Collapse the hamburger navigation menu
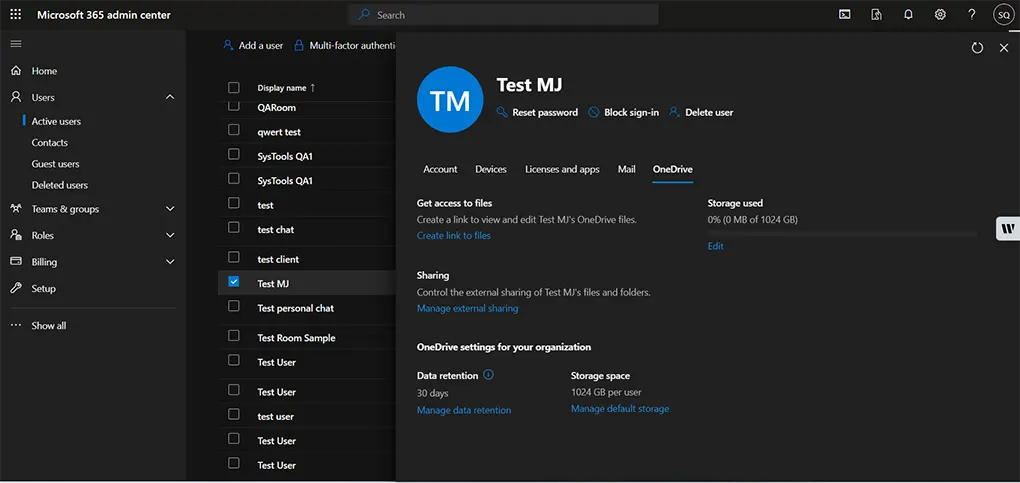This screenshot has height=483, width=1020. 16,44
